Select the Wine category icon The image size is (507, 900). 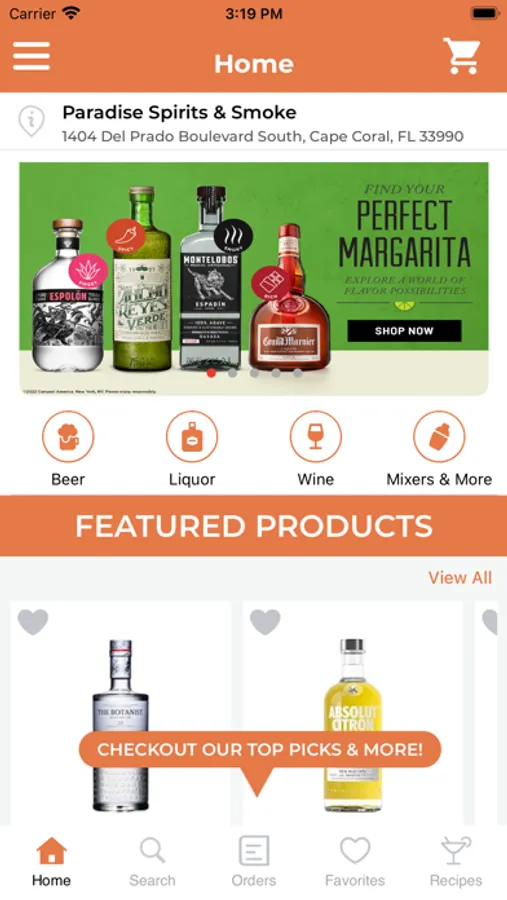315,436
